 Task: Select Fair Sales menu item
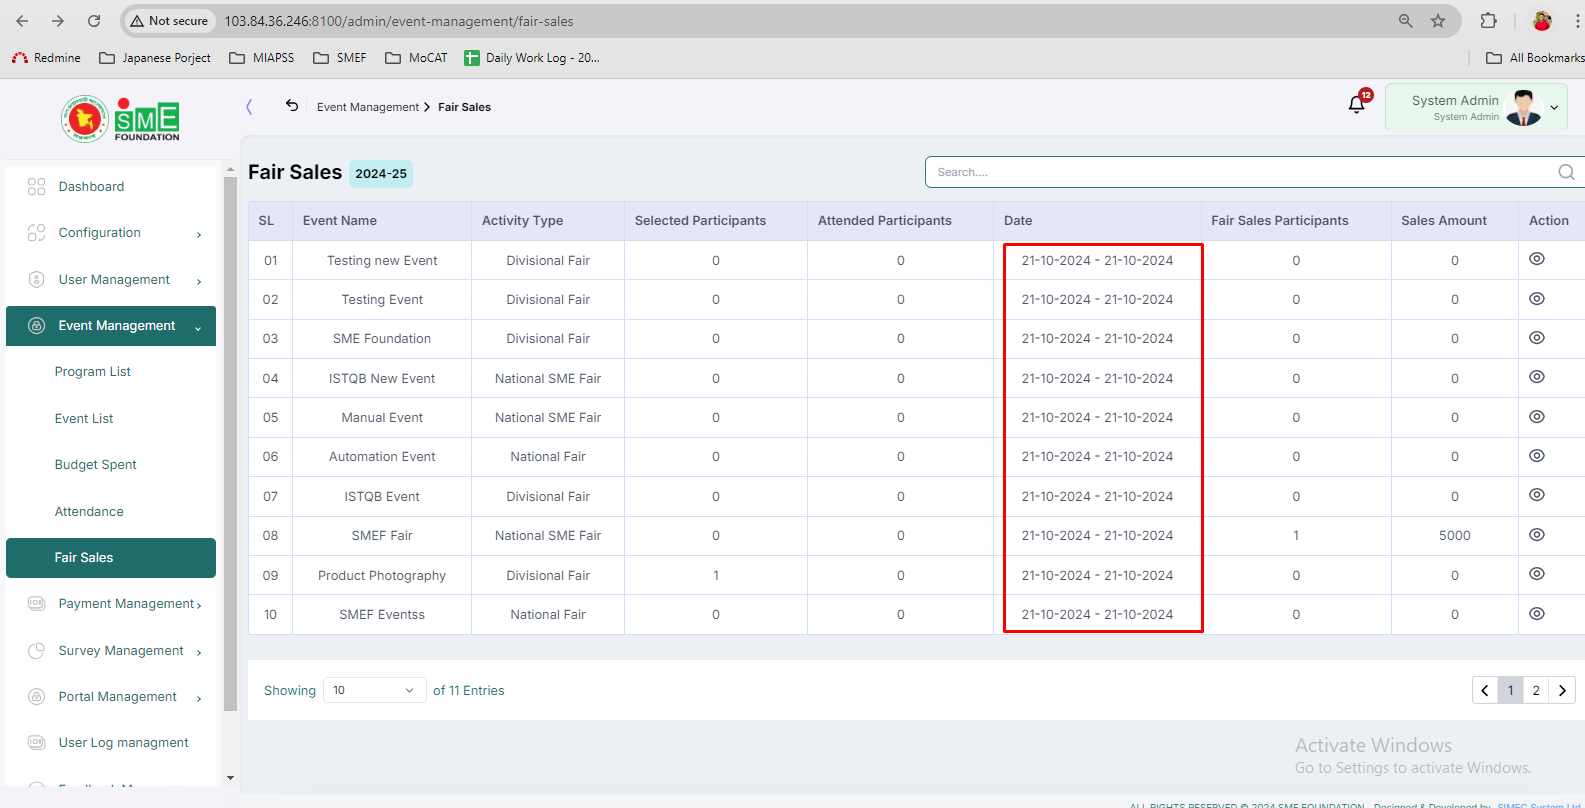tap(111, 558)
